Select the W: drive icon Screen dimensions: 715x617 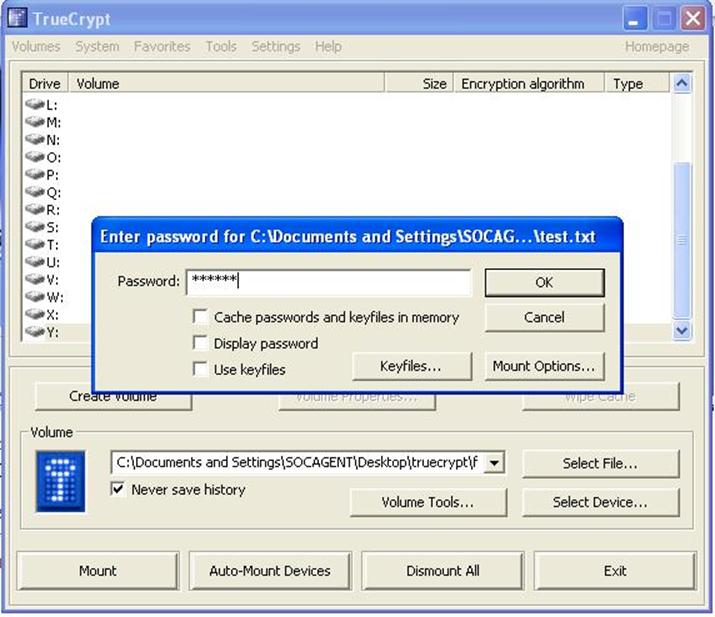point(35,296)
